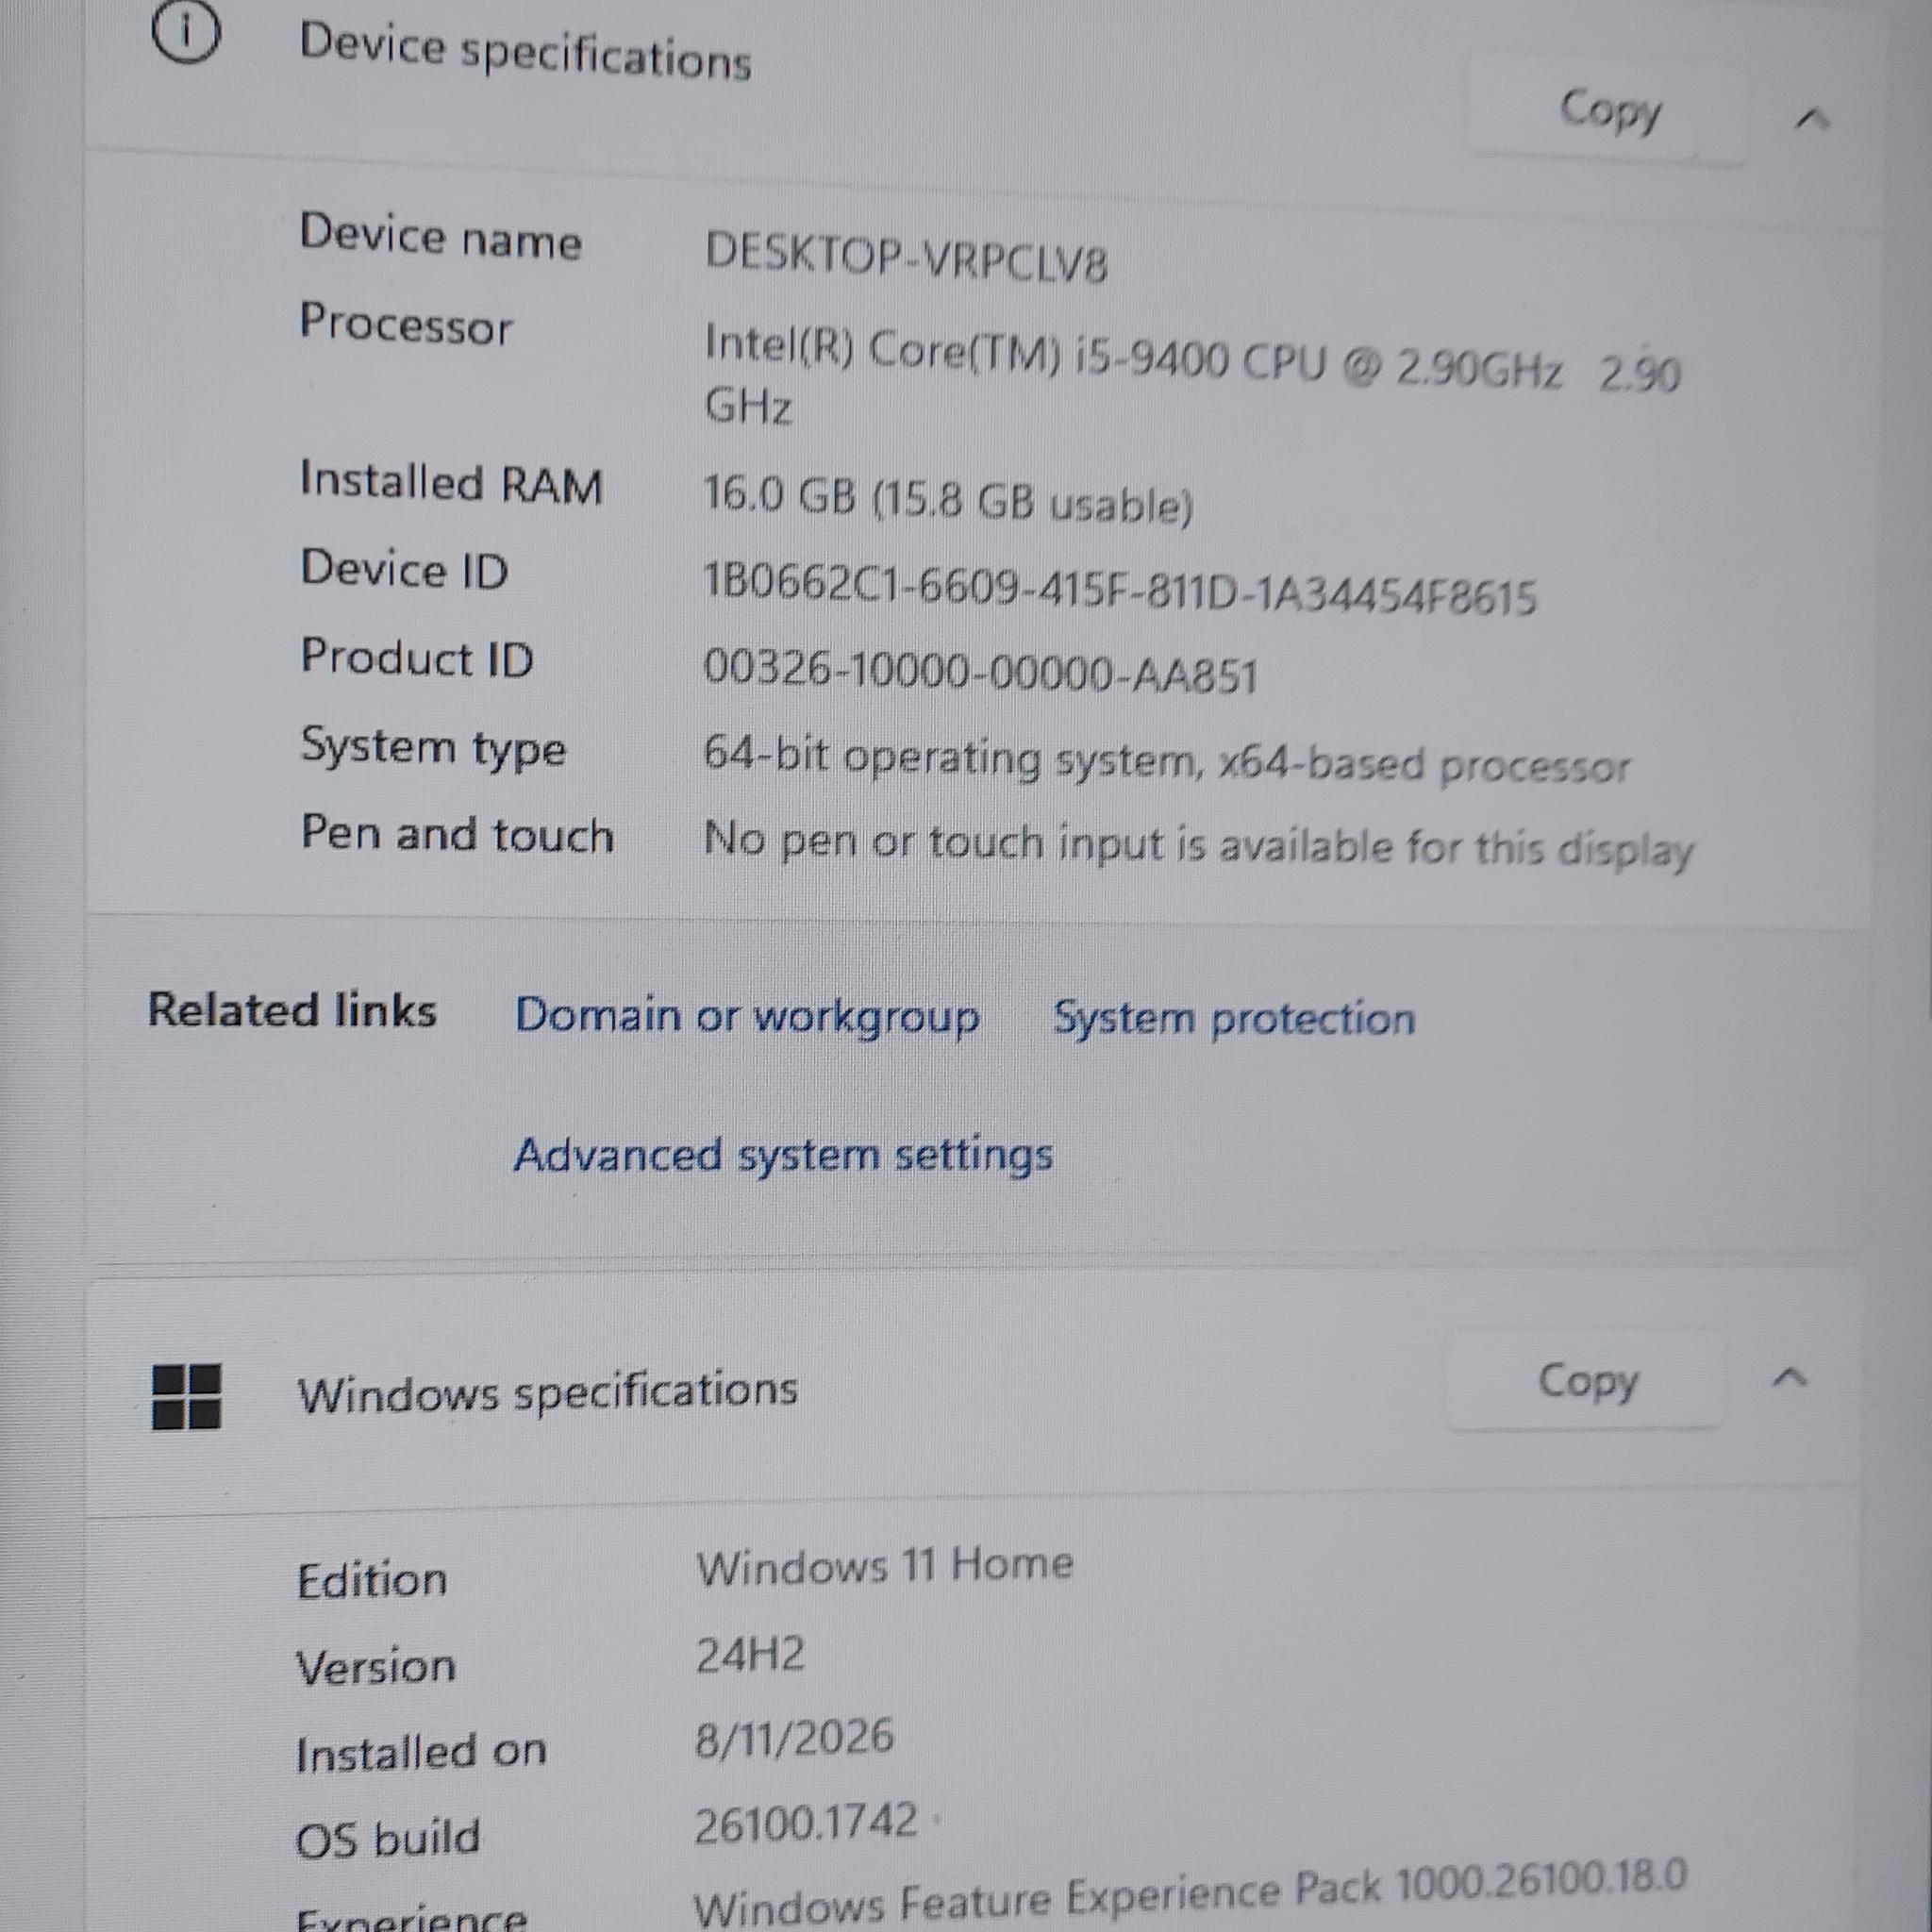This screenshot has width=1932, height=1932.
Task: Click the Windows logo beside Windows specifications
Action: tap(186, 1397)
